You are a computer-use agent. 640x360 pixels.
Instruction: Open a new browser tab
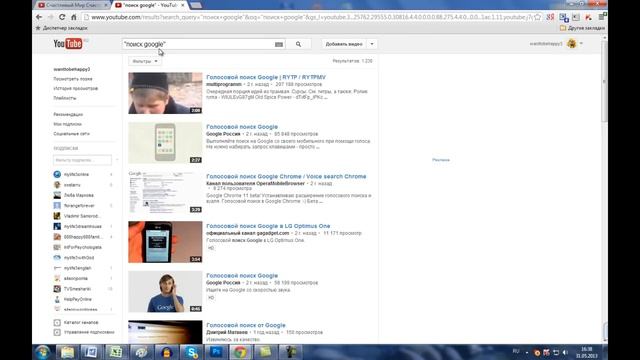point(196,5)
